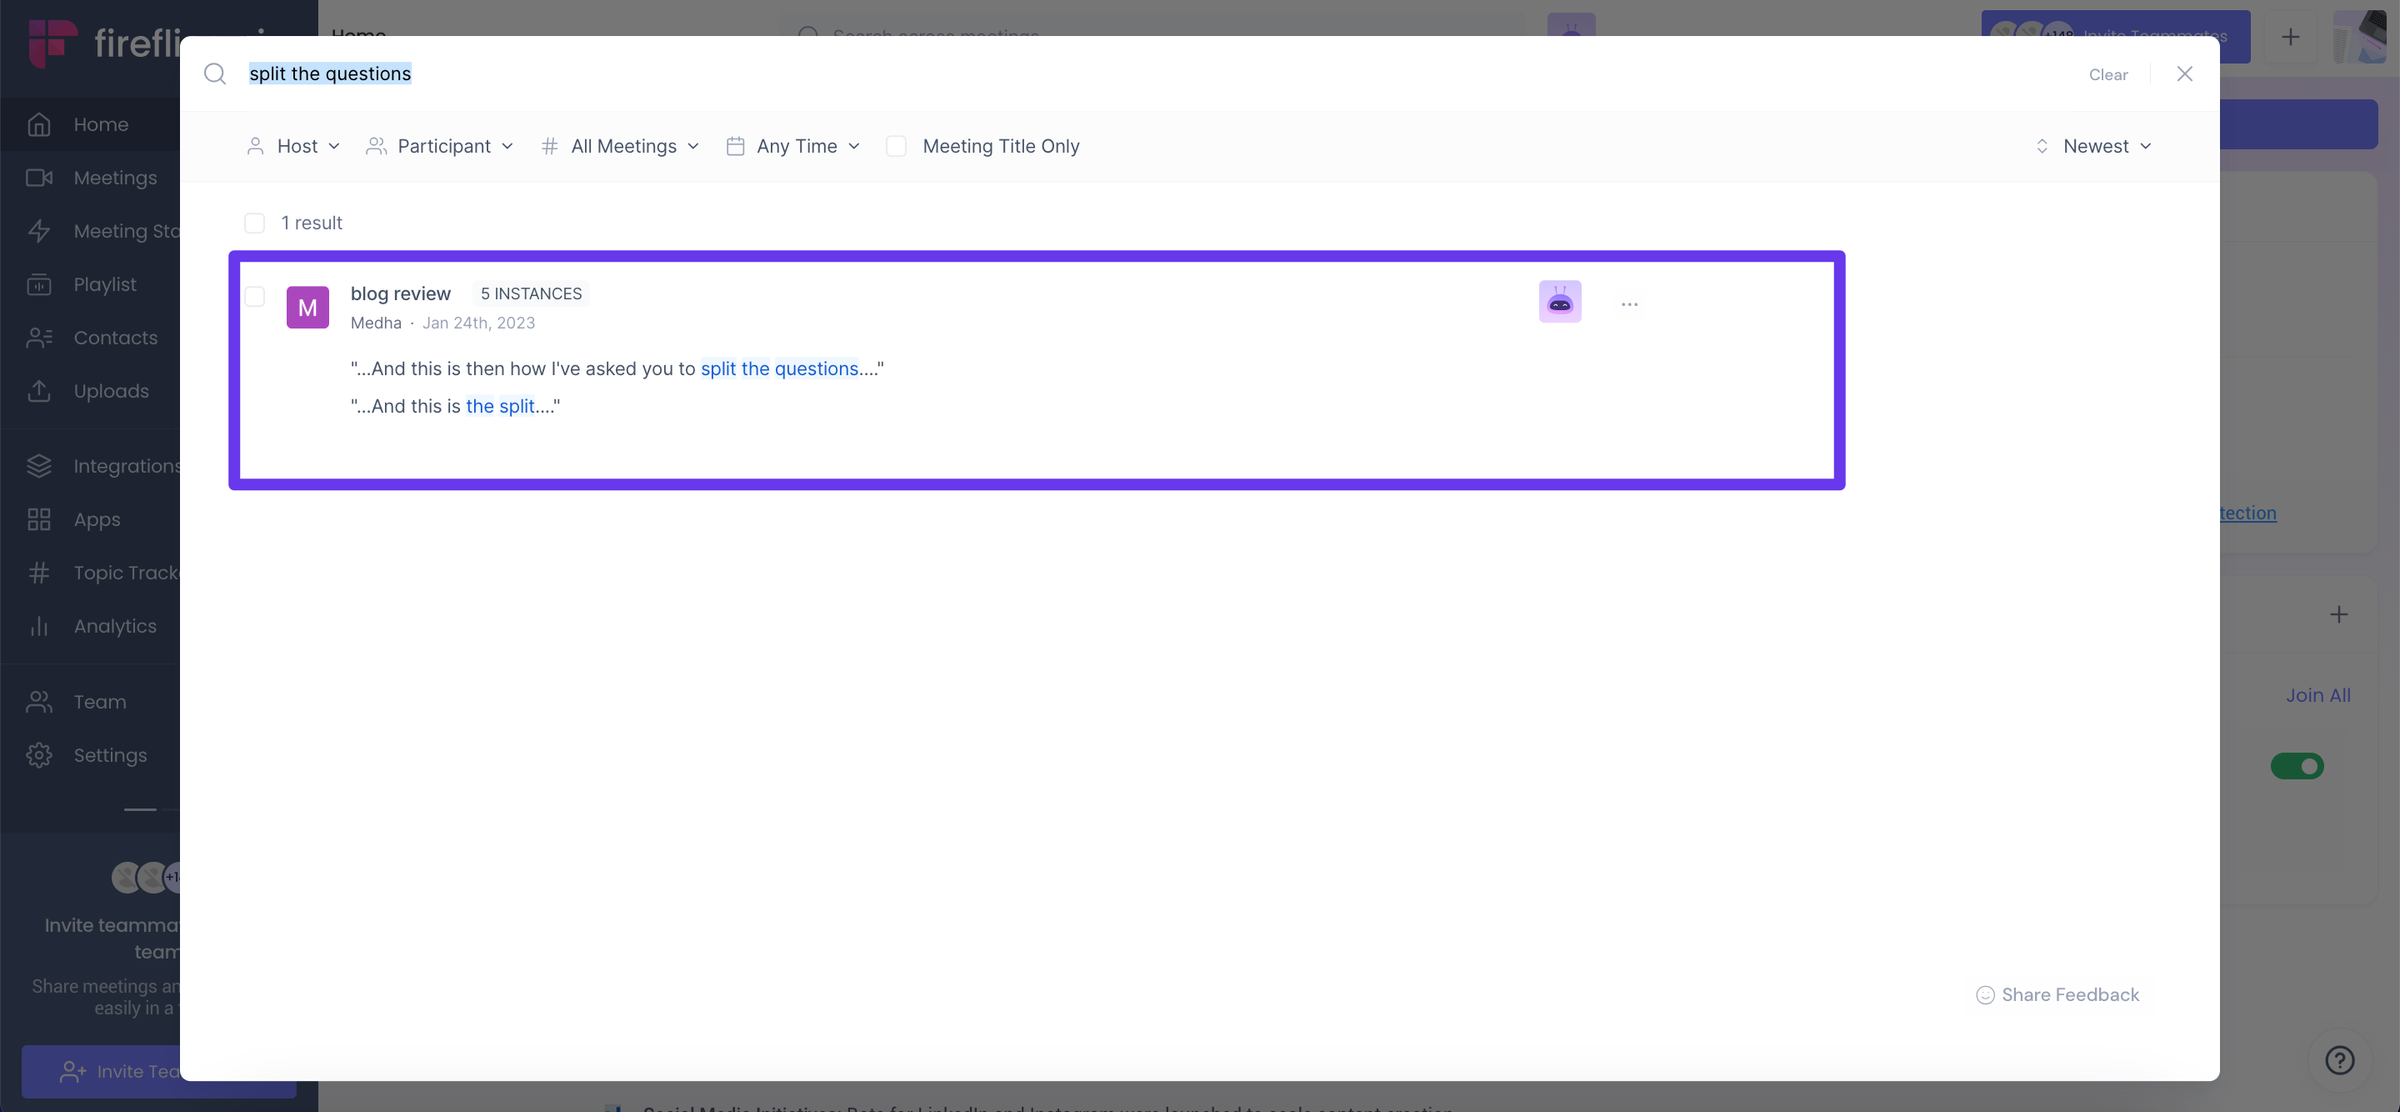Disable the green toggle on the right panel
The height and width of the screenshot is (1112, 2400).
click(x=2297, y=766)
